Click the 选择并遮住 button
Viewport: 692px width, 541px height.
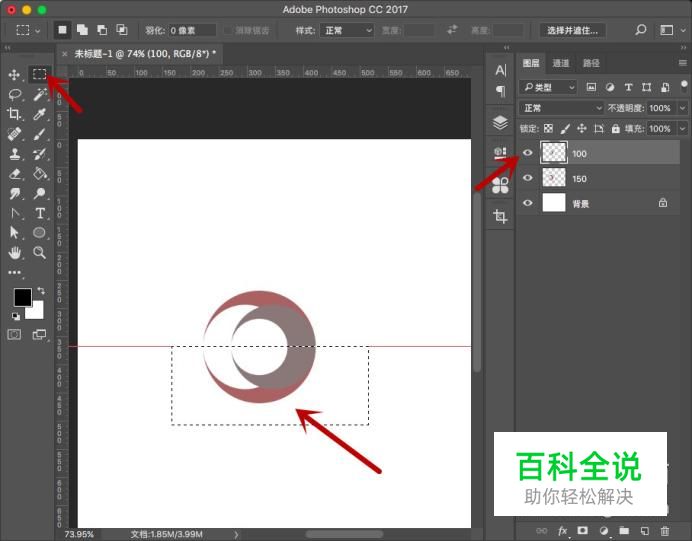[572, 30]
